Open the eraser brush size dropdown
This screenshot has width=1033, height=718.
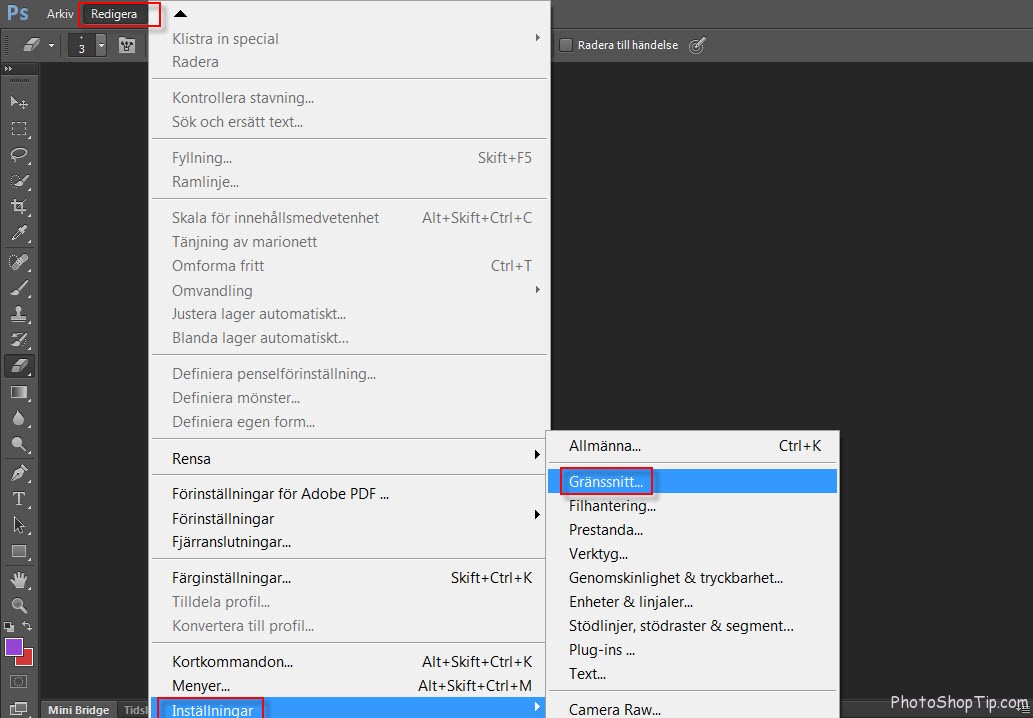[x=101, y=45]
